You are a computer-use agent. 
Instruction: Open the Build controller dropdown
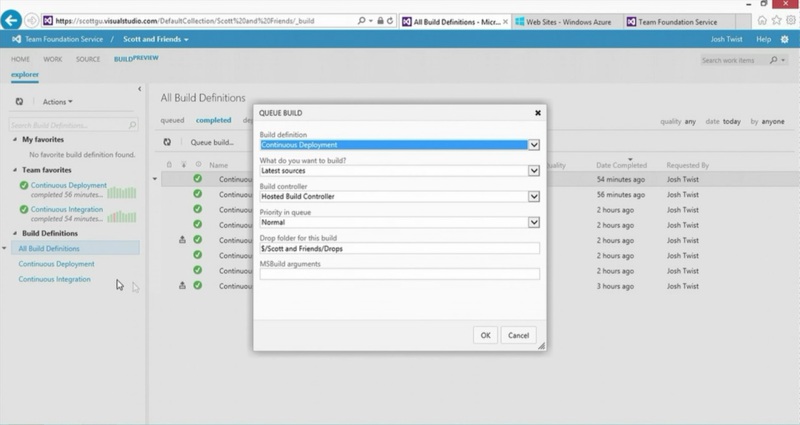(534, 196)
